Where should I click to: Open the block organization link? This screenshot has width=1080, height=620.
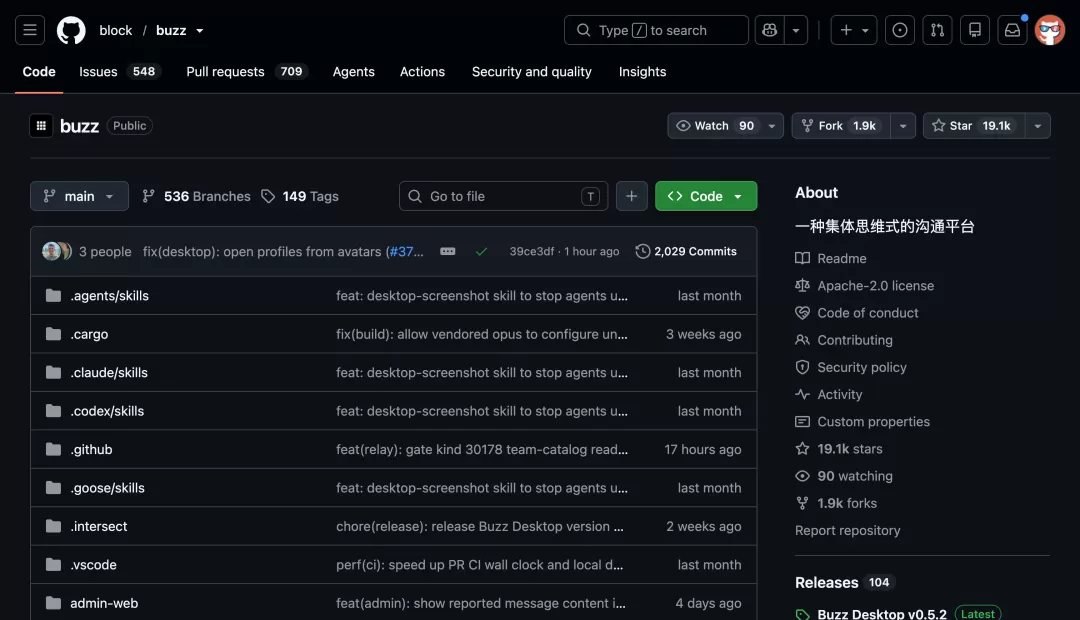click(x=116, y=30)
